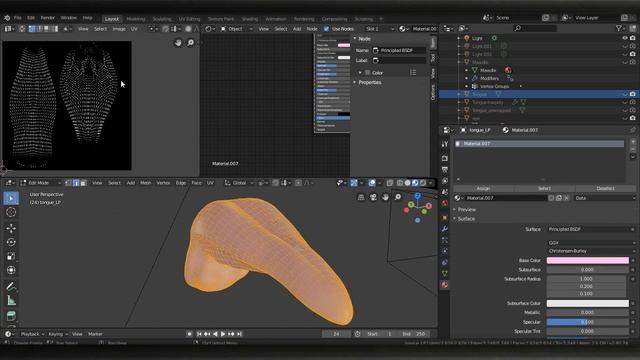
Task: Switch to face select mode
Action: [83, 183]
